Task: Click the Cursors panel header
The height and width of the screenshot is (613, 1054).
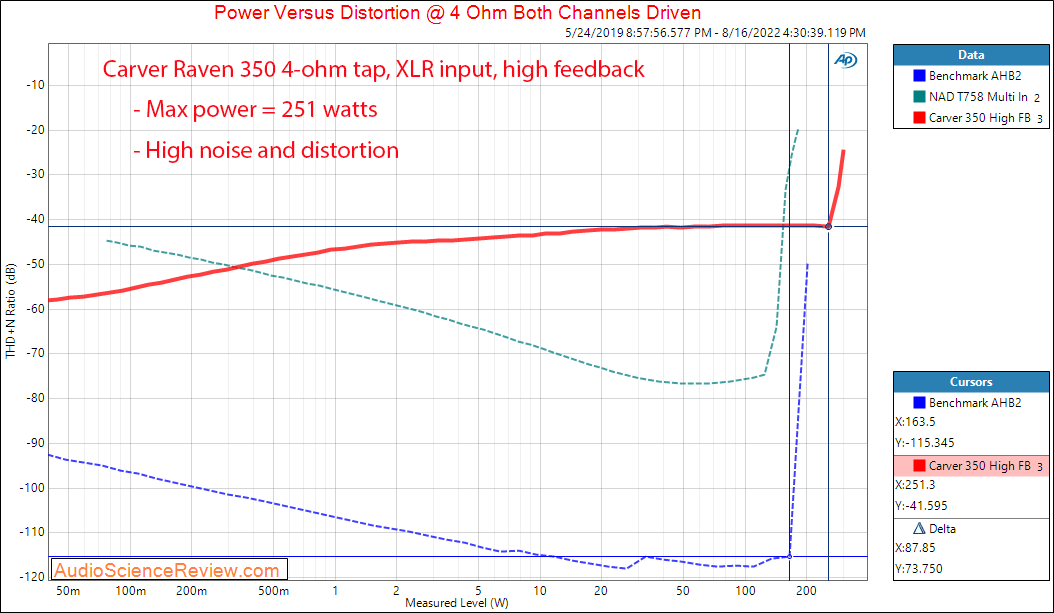Action: coord(971,382)
